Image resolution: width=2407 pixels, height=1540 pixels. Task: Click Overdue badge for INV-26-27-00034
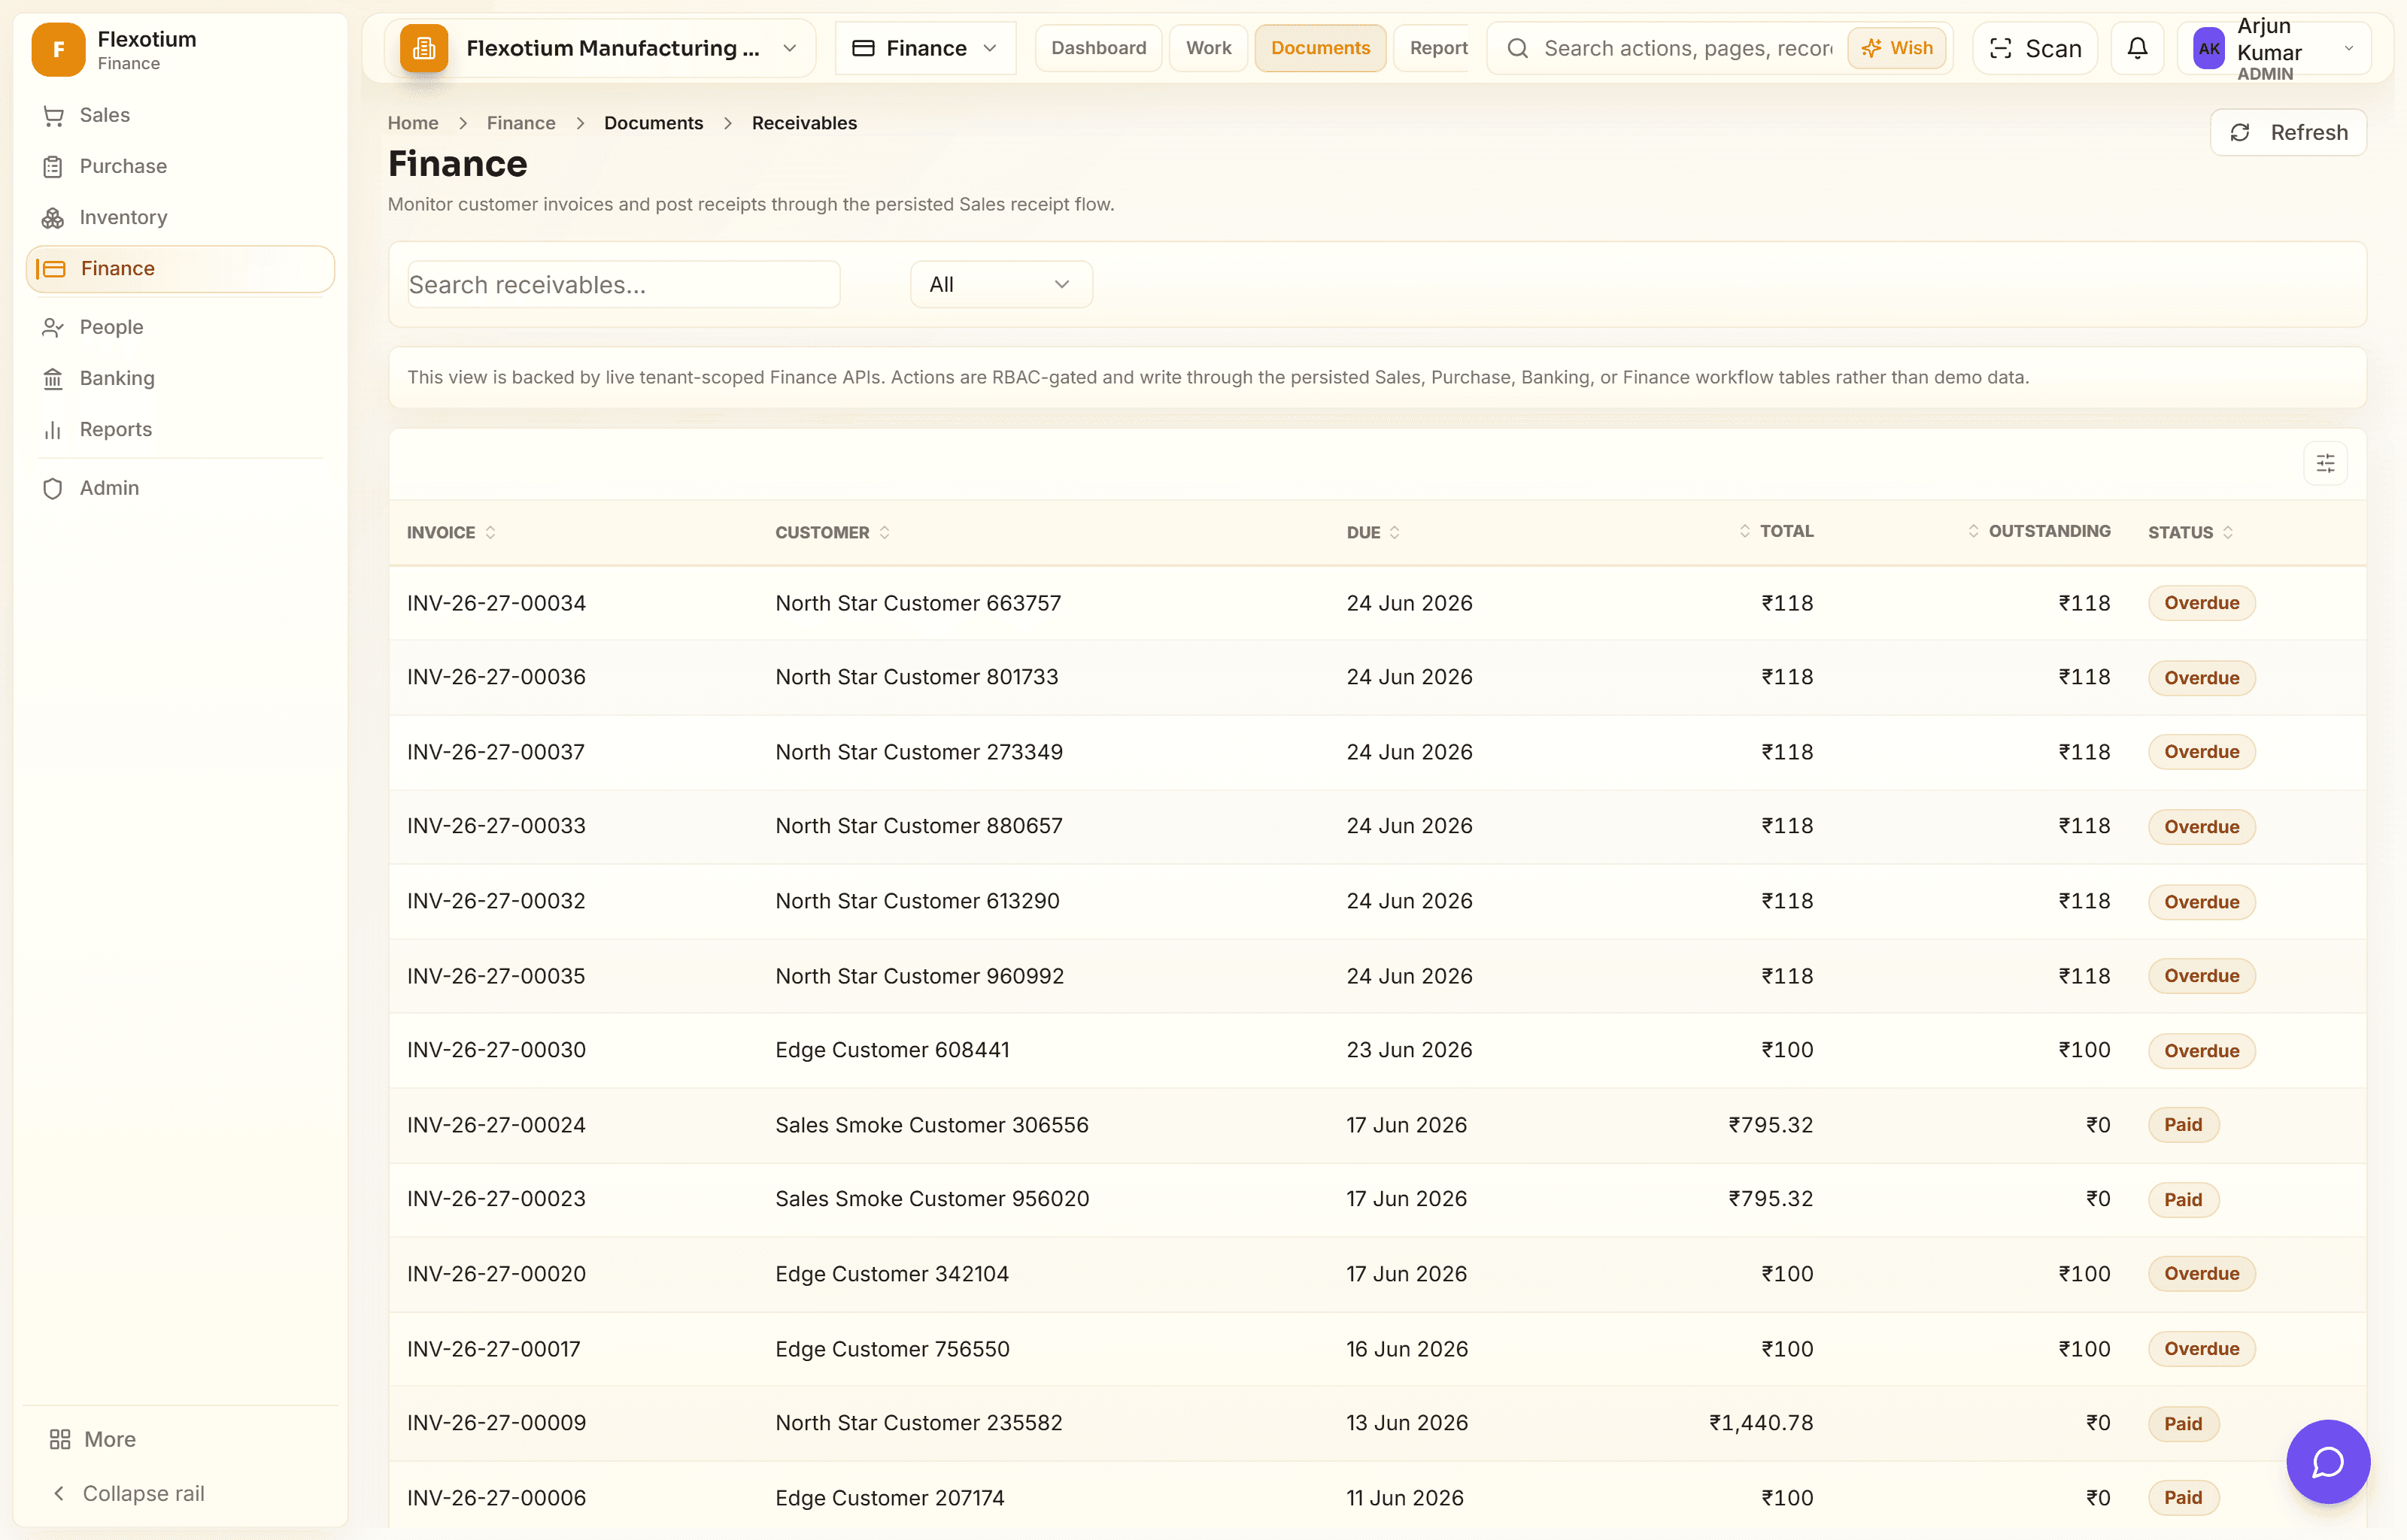[x=2201, y=603]
